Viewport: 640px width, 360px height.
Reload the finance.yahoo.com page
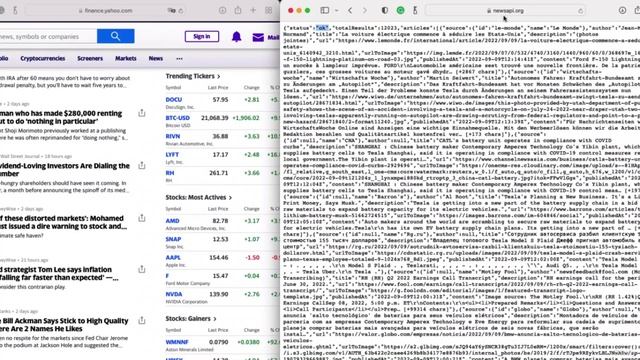(181, 11)
